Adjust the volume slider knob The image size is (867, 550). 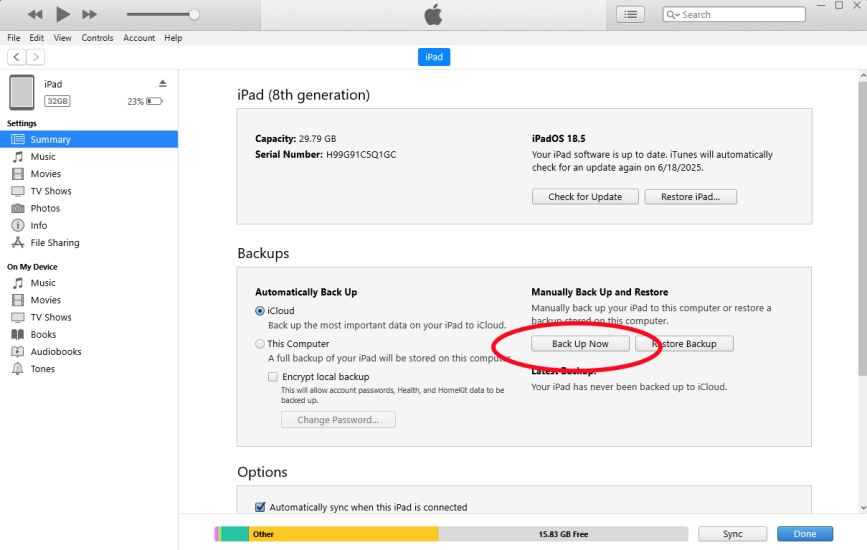coord(194,14)
